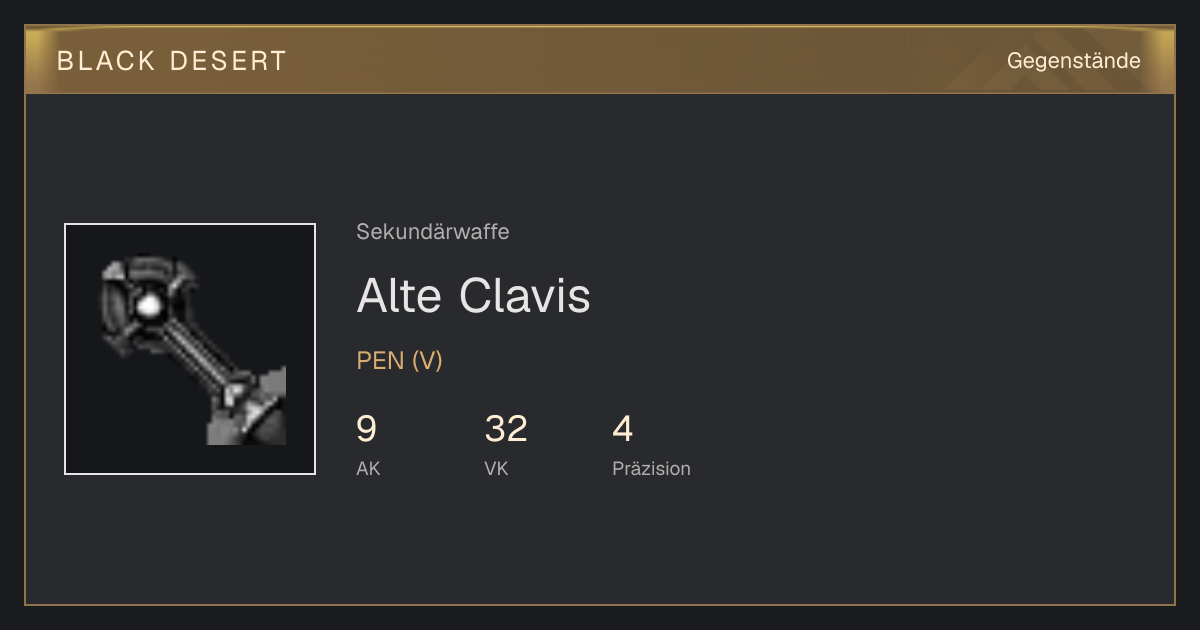1200x630 pixels.
Task: Click the glowing orb on the Clavis icon
Action: (x=150, y=304)
